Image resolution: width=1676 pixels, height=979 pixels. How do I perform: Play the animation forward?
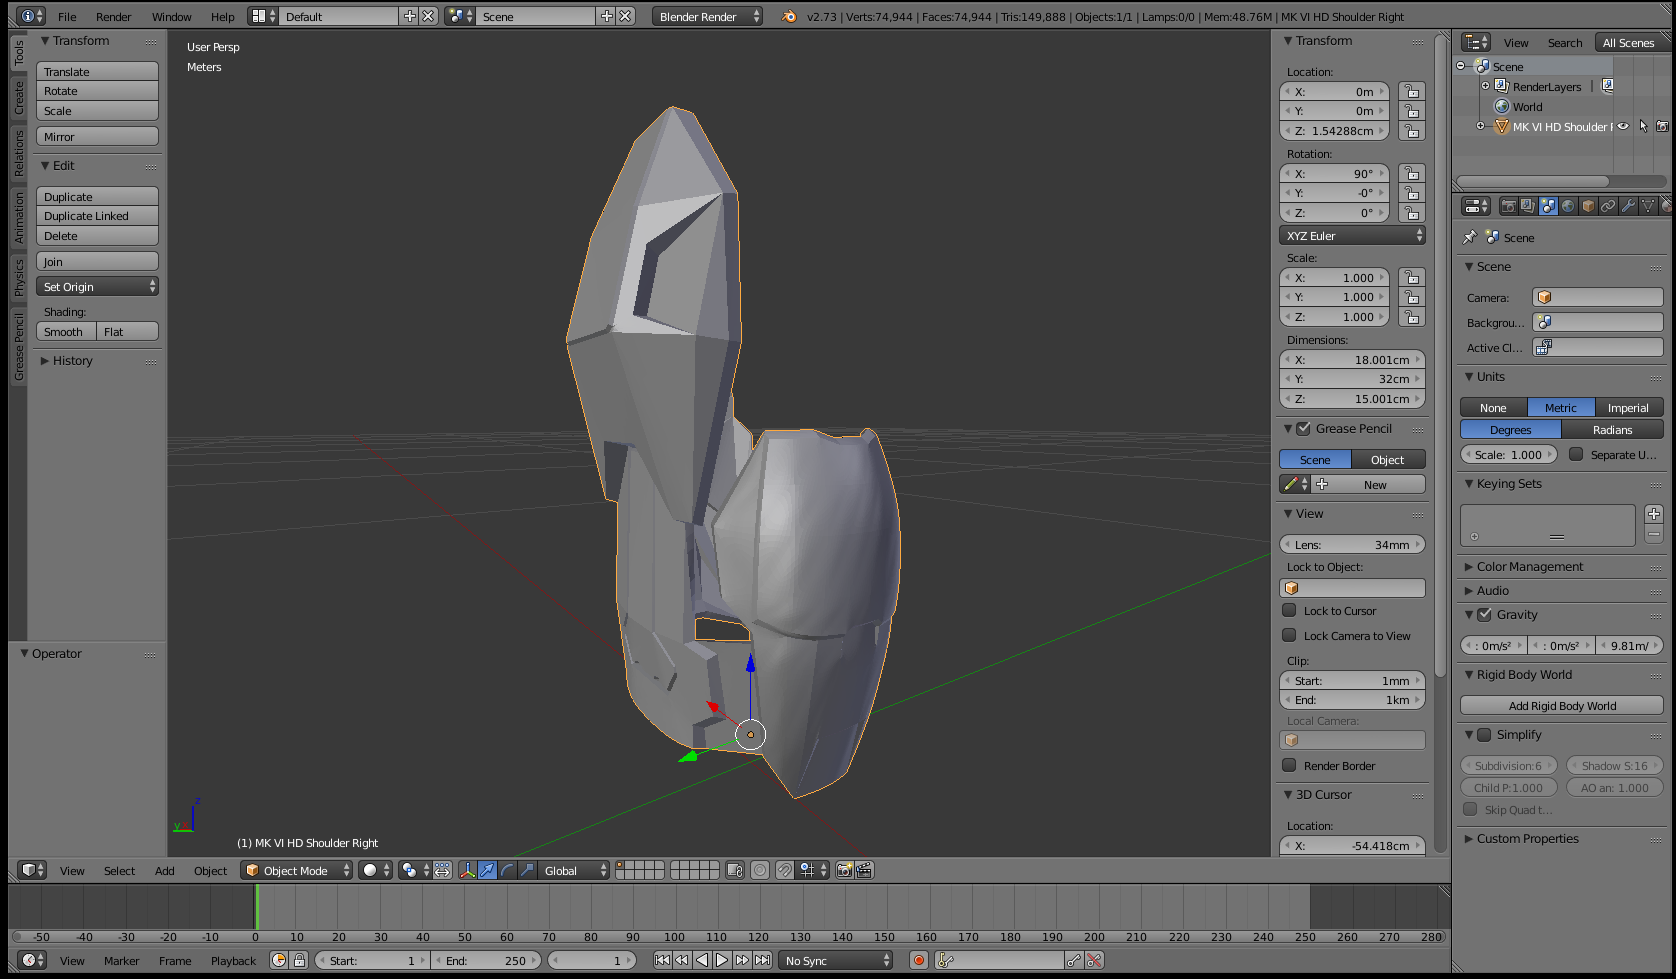point(722,961)
